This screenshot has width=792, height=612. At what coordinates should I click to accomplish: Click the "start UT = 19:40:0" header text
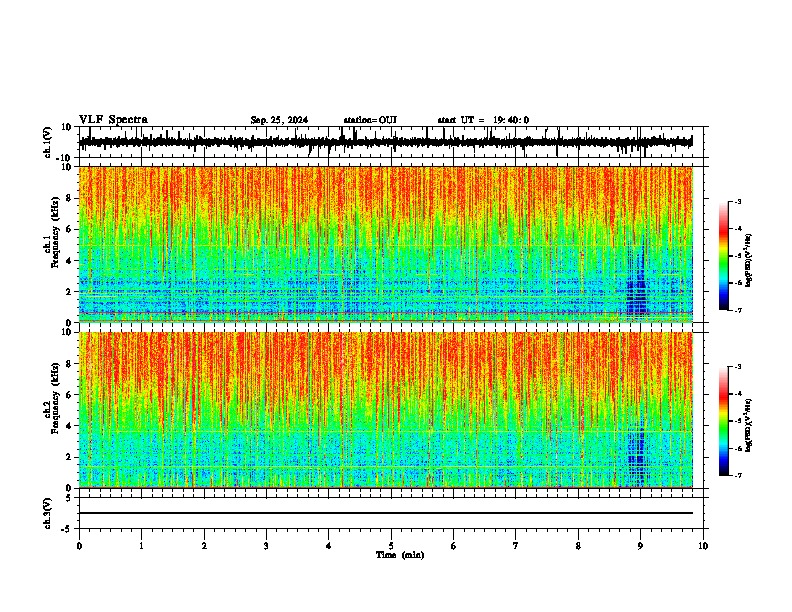click(483, 120)
